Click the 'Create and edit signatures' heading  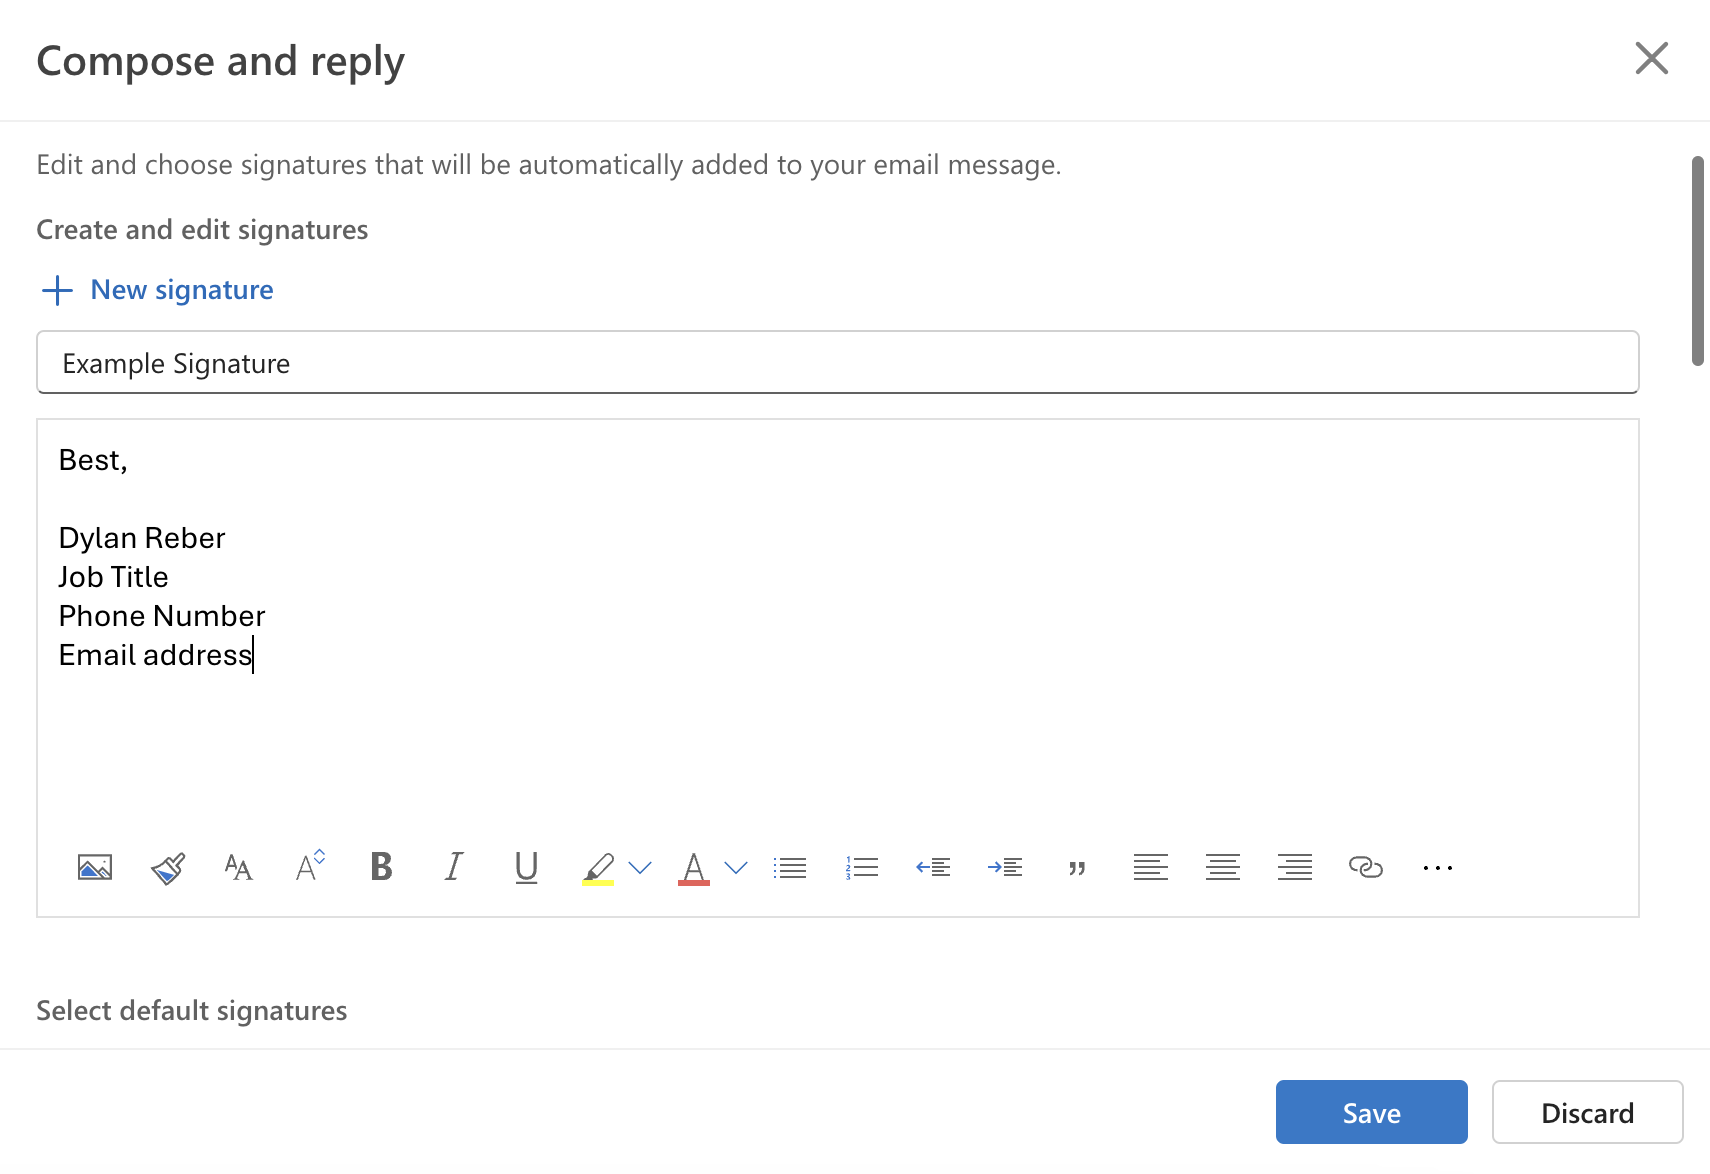point(203,230)
